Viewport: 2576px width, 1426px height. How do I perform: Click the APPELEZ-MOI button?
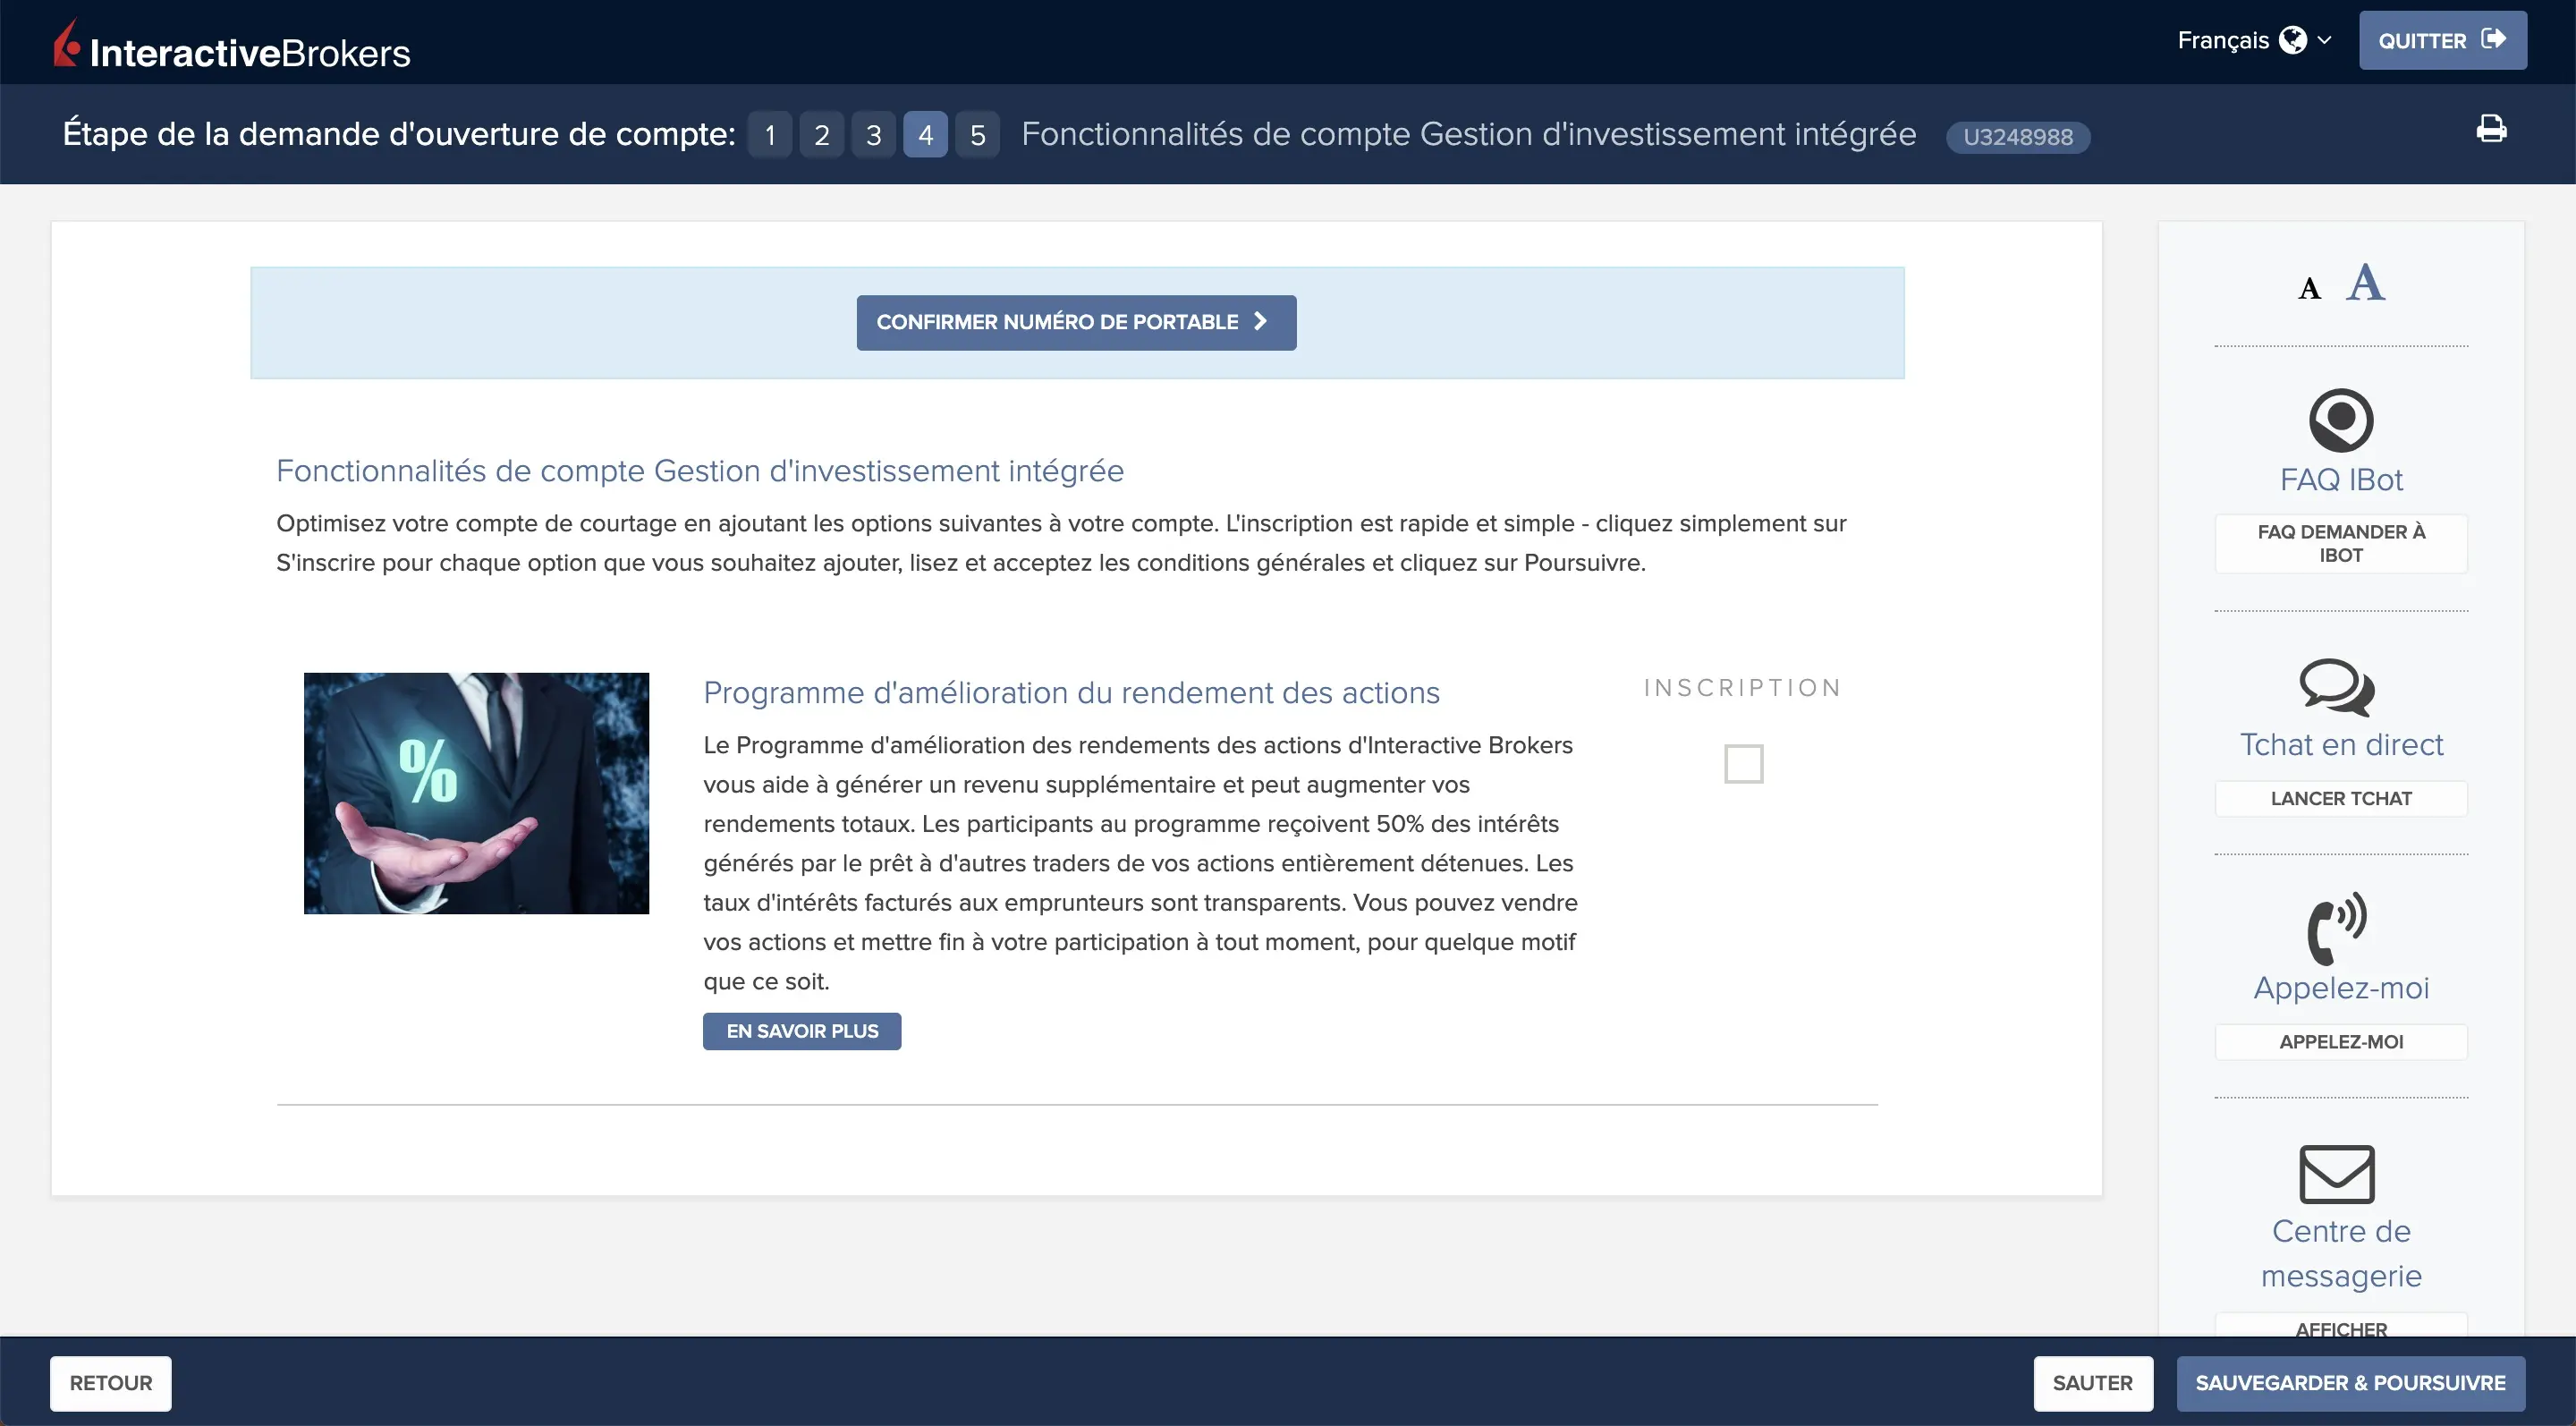(2341, 1042)
